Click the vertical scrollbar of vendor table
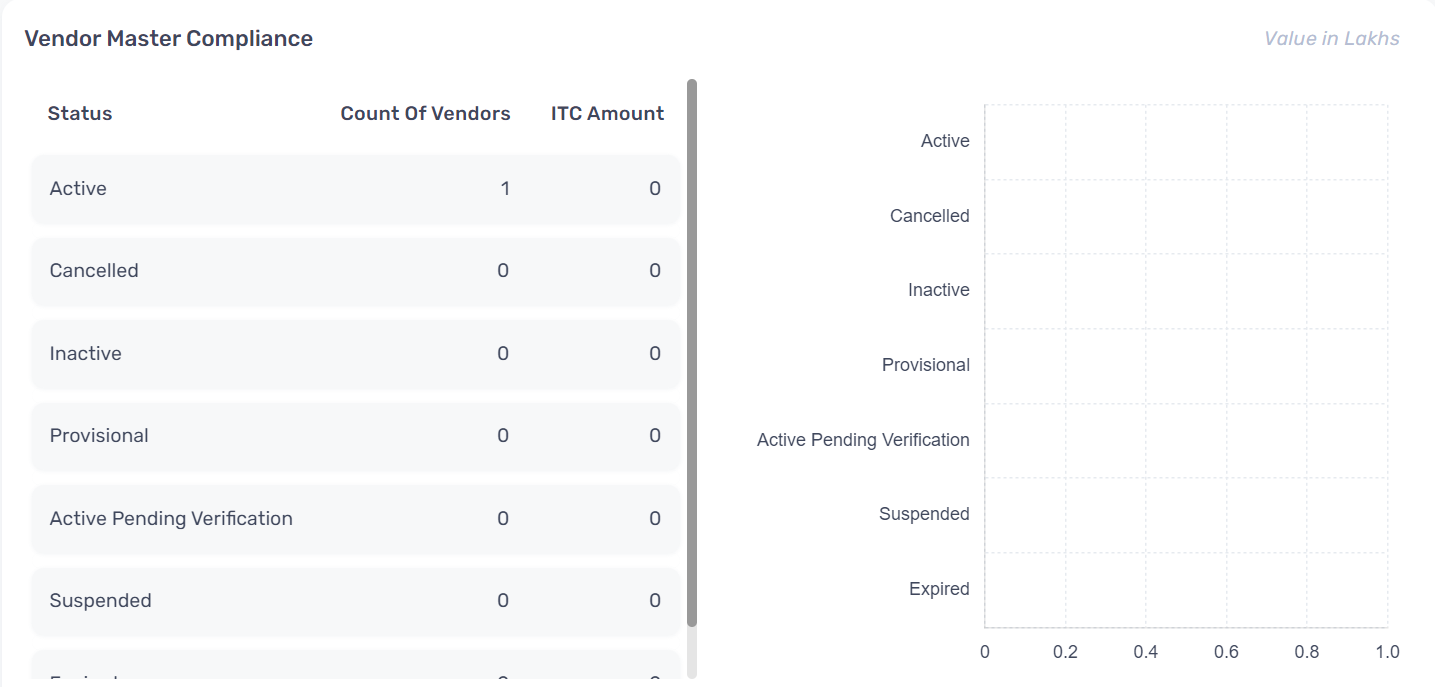Screen dimensions: 1435x687 (x=692, y=353)
